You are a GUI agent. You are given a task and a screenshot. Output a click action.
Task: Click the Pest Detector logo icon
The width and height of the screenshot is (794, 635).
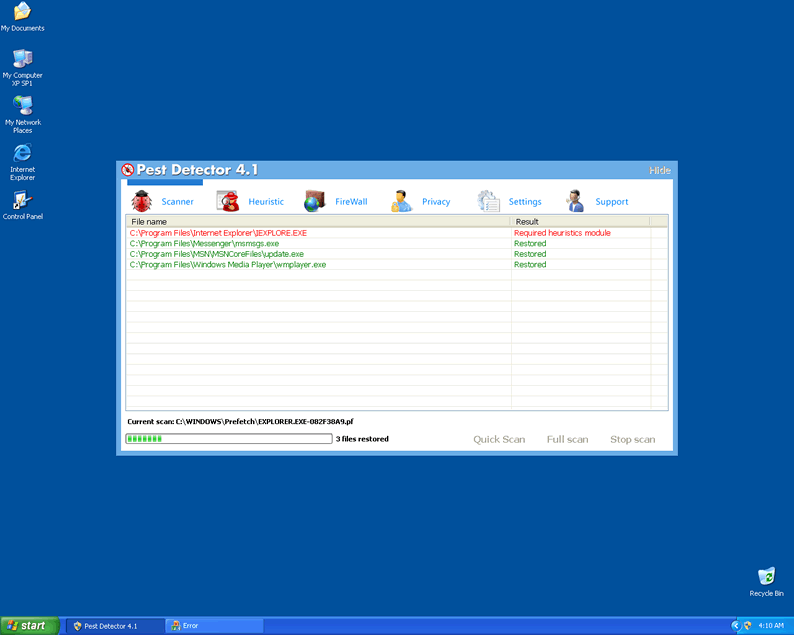(x=127, y=170)
